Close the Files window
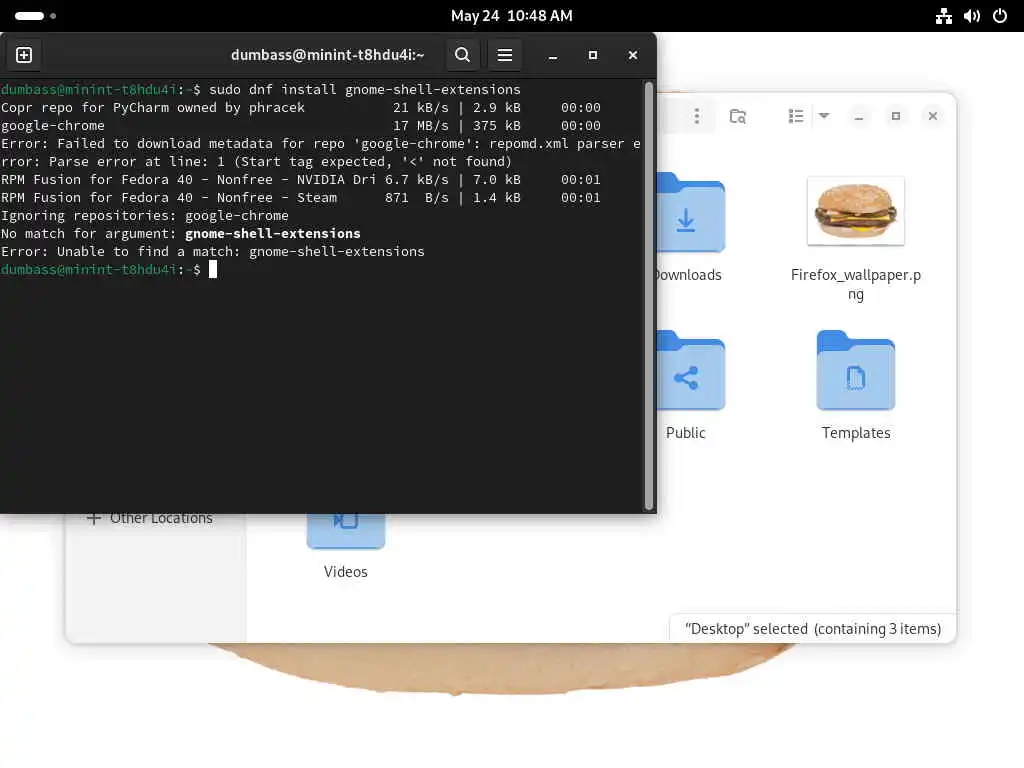 [x=933, y=116]
